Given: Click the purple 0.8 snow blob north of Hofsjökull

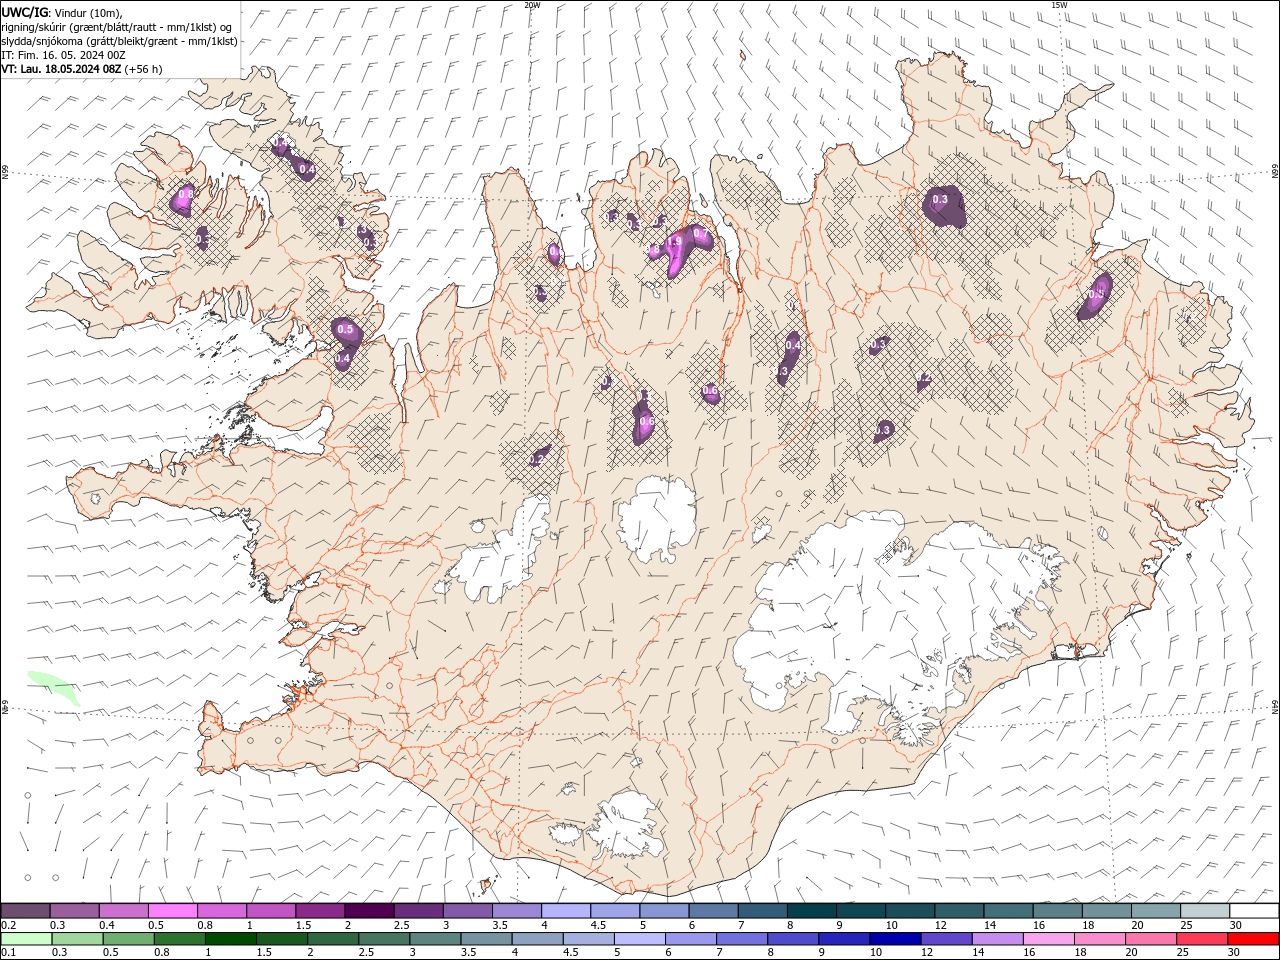Looking at the screenshot, I should (x=645, y=420).
